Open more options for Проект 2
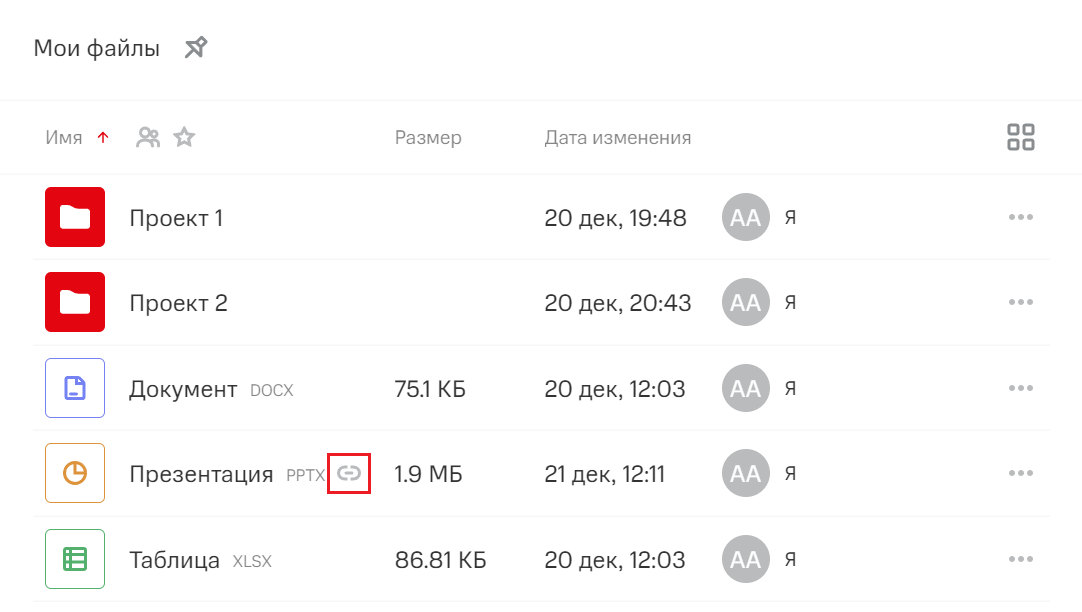Viewport: 1082px width, 612px height. [1020, 302]
